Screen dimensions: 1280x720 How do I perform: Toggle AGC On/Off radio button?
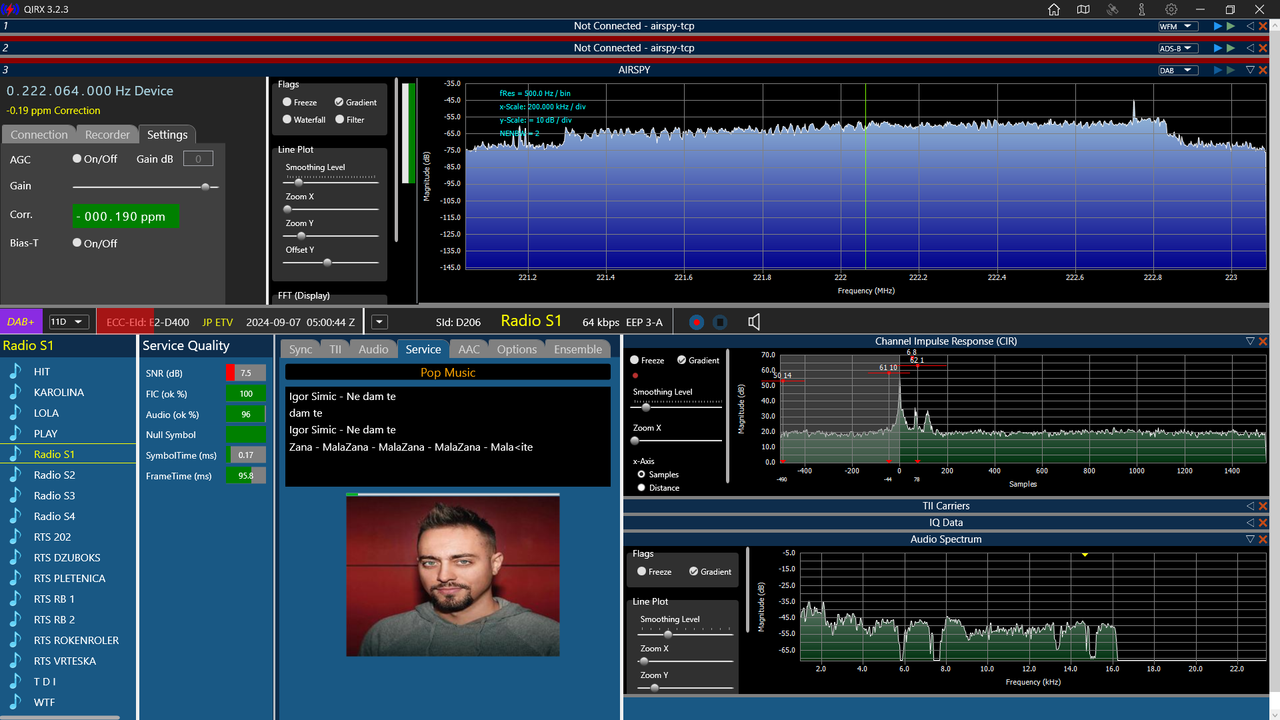(x=77, y=159)
